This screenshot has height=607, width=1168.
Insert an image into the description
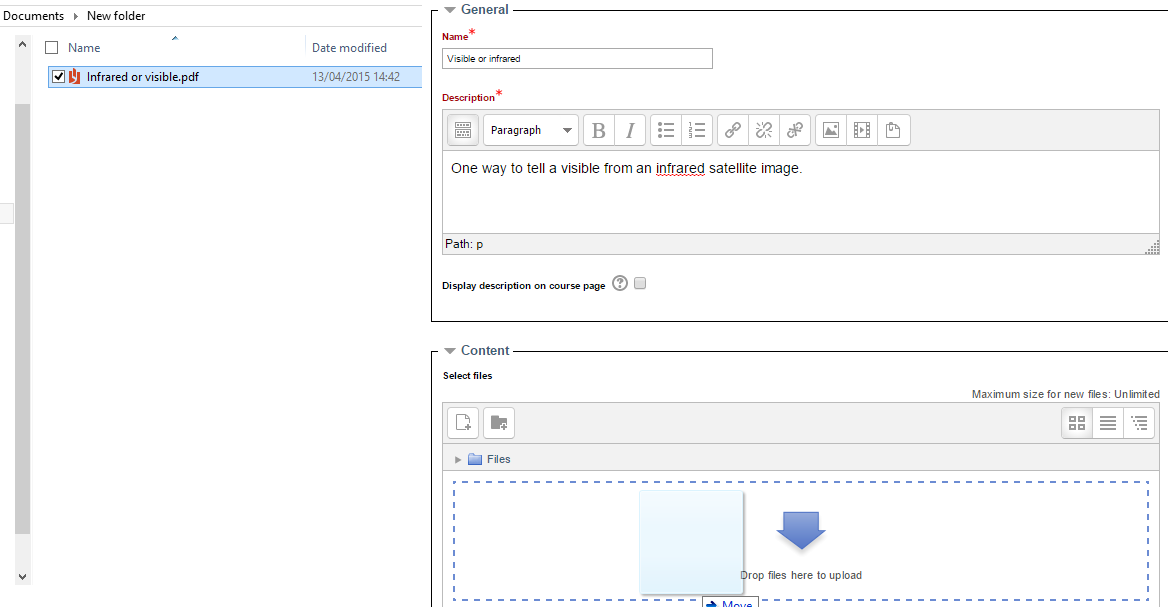click(830, 130)
